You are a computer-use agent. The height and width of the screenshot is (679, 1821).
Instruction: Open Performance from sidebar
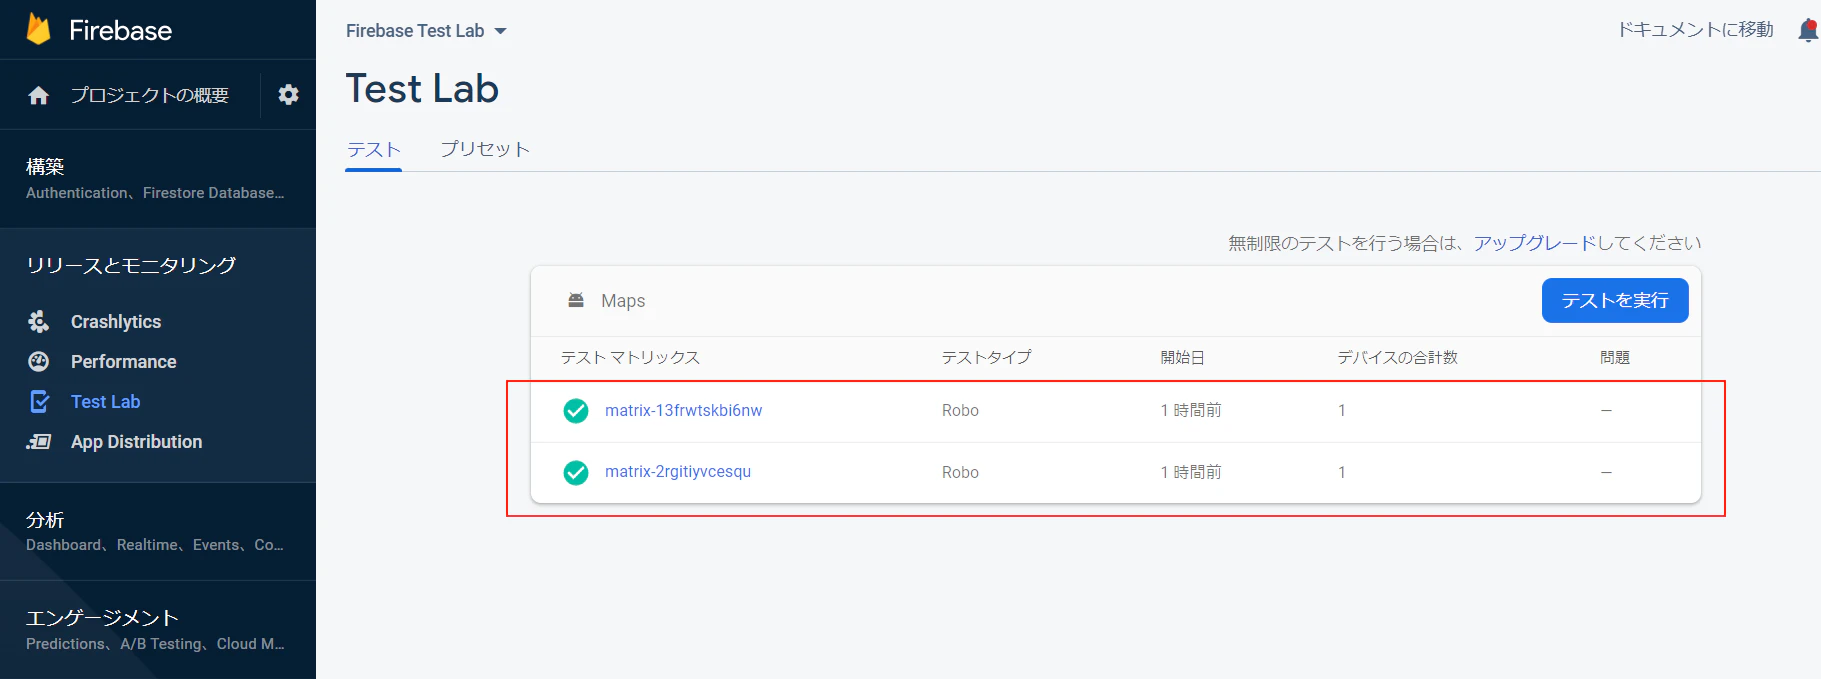pos(124,361)
